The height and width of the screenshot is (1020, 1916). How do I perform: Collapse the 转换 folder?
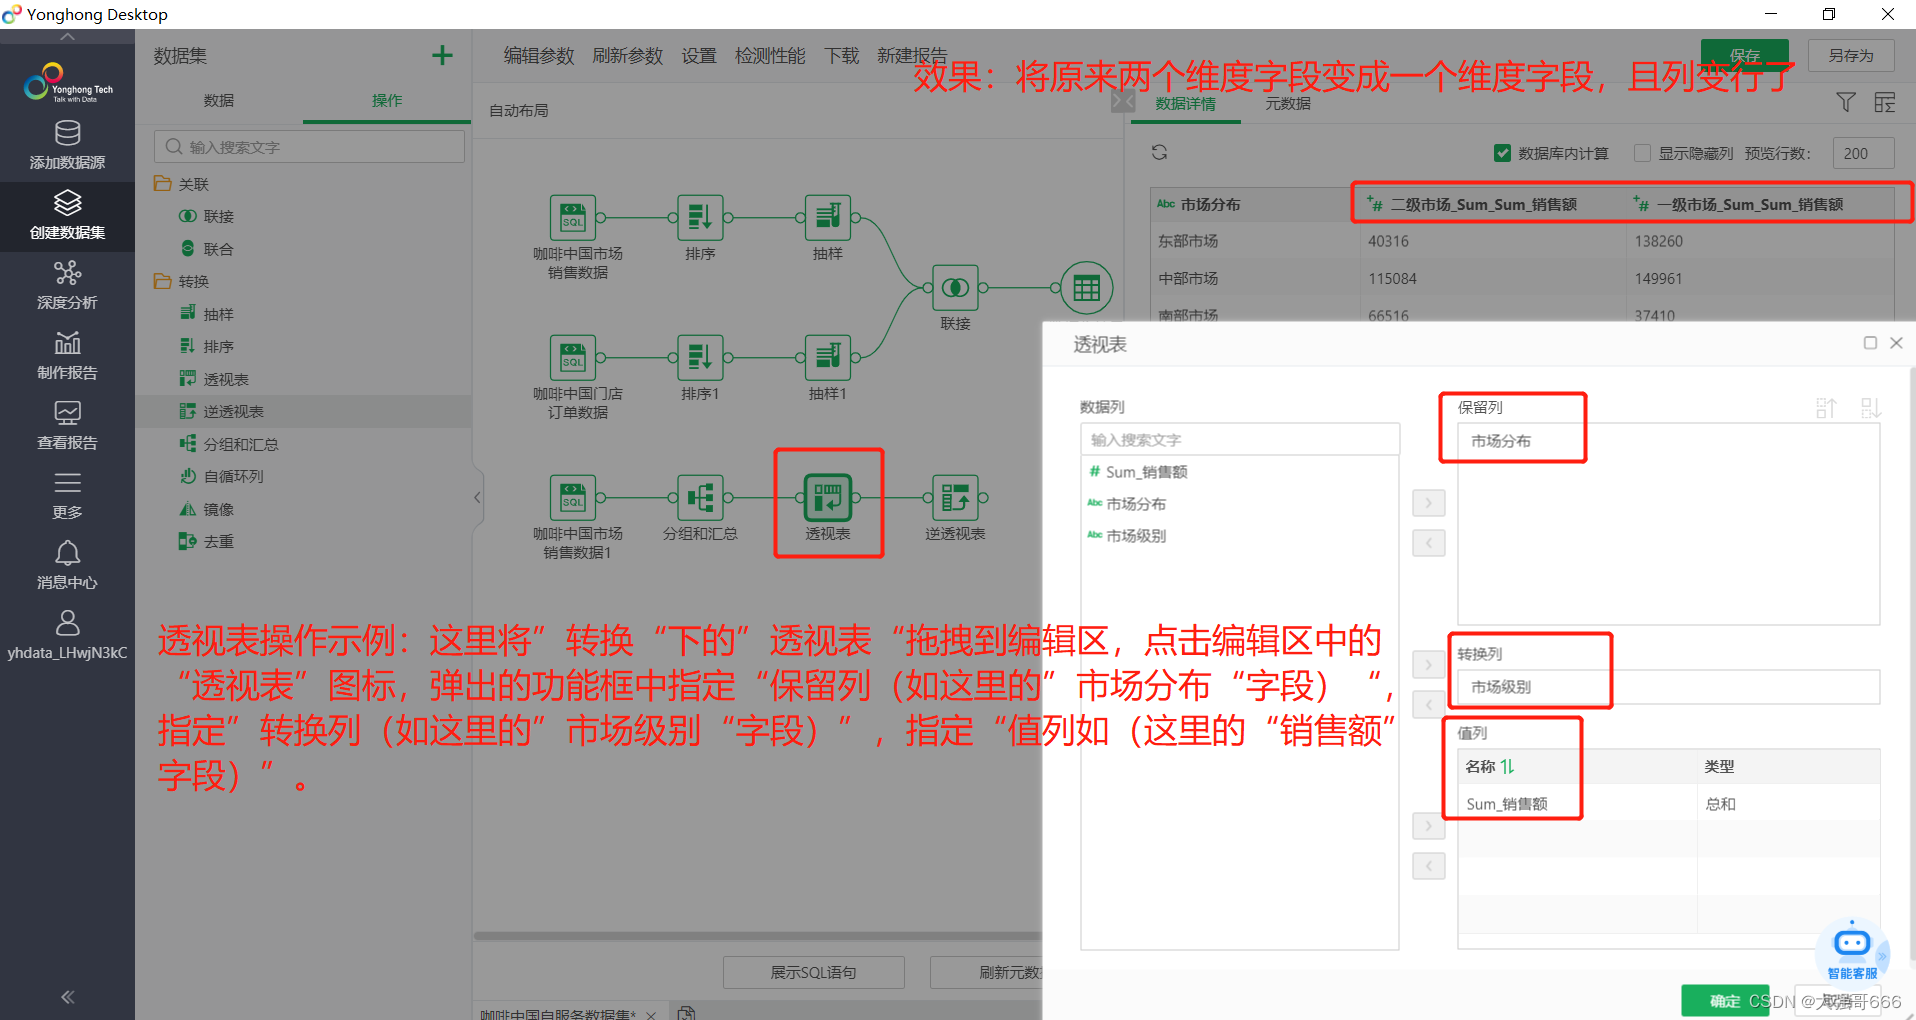(x=163, y=281)
